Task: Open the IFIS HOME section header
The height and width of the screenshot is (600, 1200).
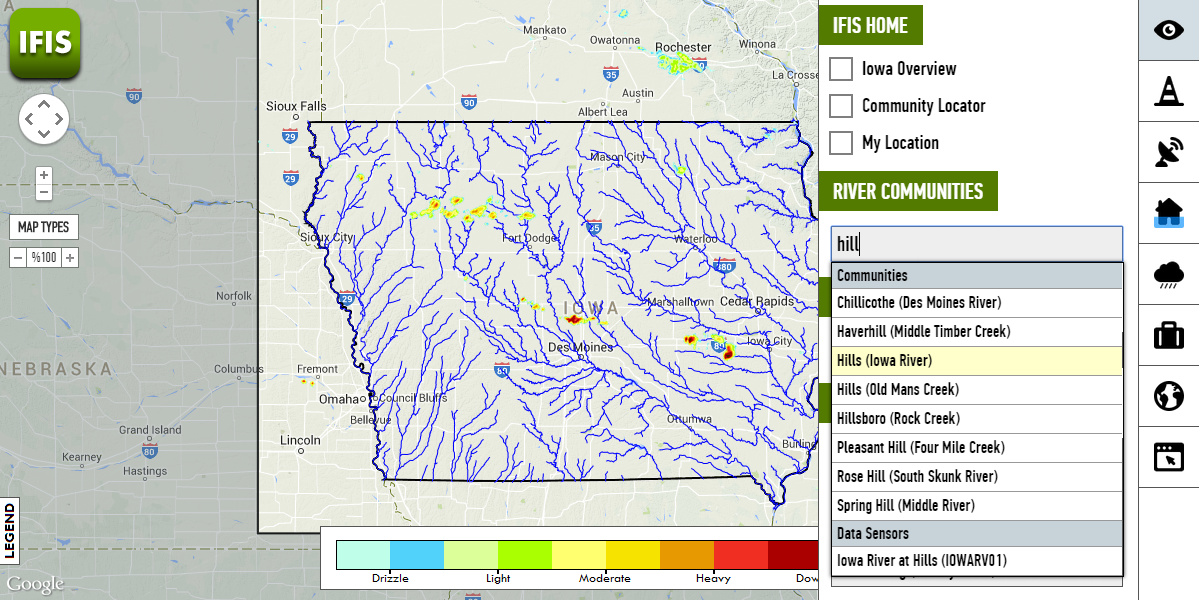Action: pos(870,25)
